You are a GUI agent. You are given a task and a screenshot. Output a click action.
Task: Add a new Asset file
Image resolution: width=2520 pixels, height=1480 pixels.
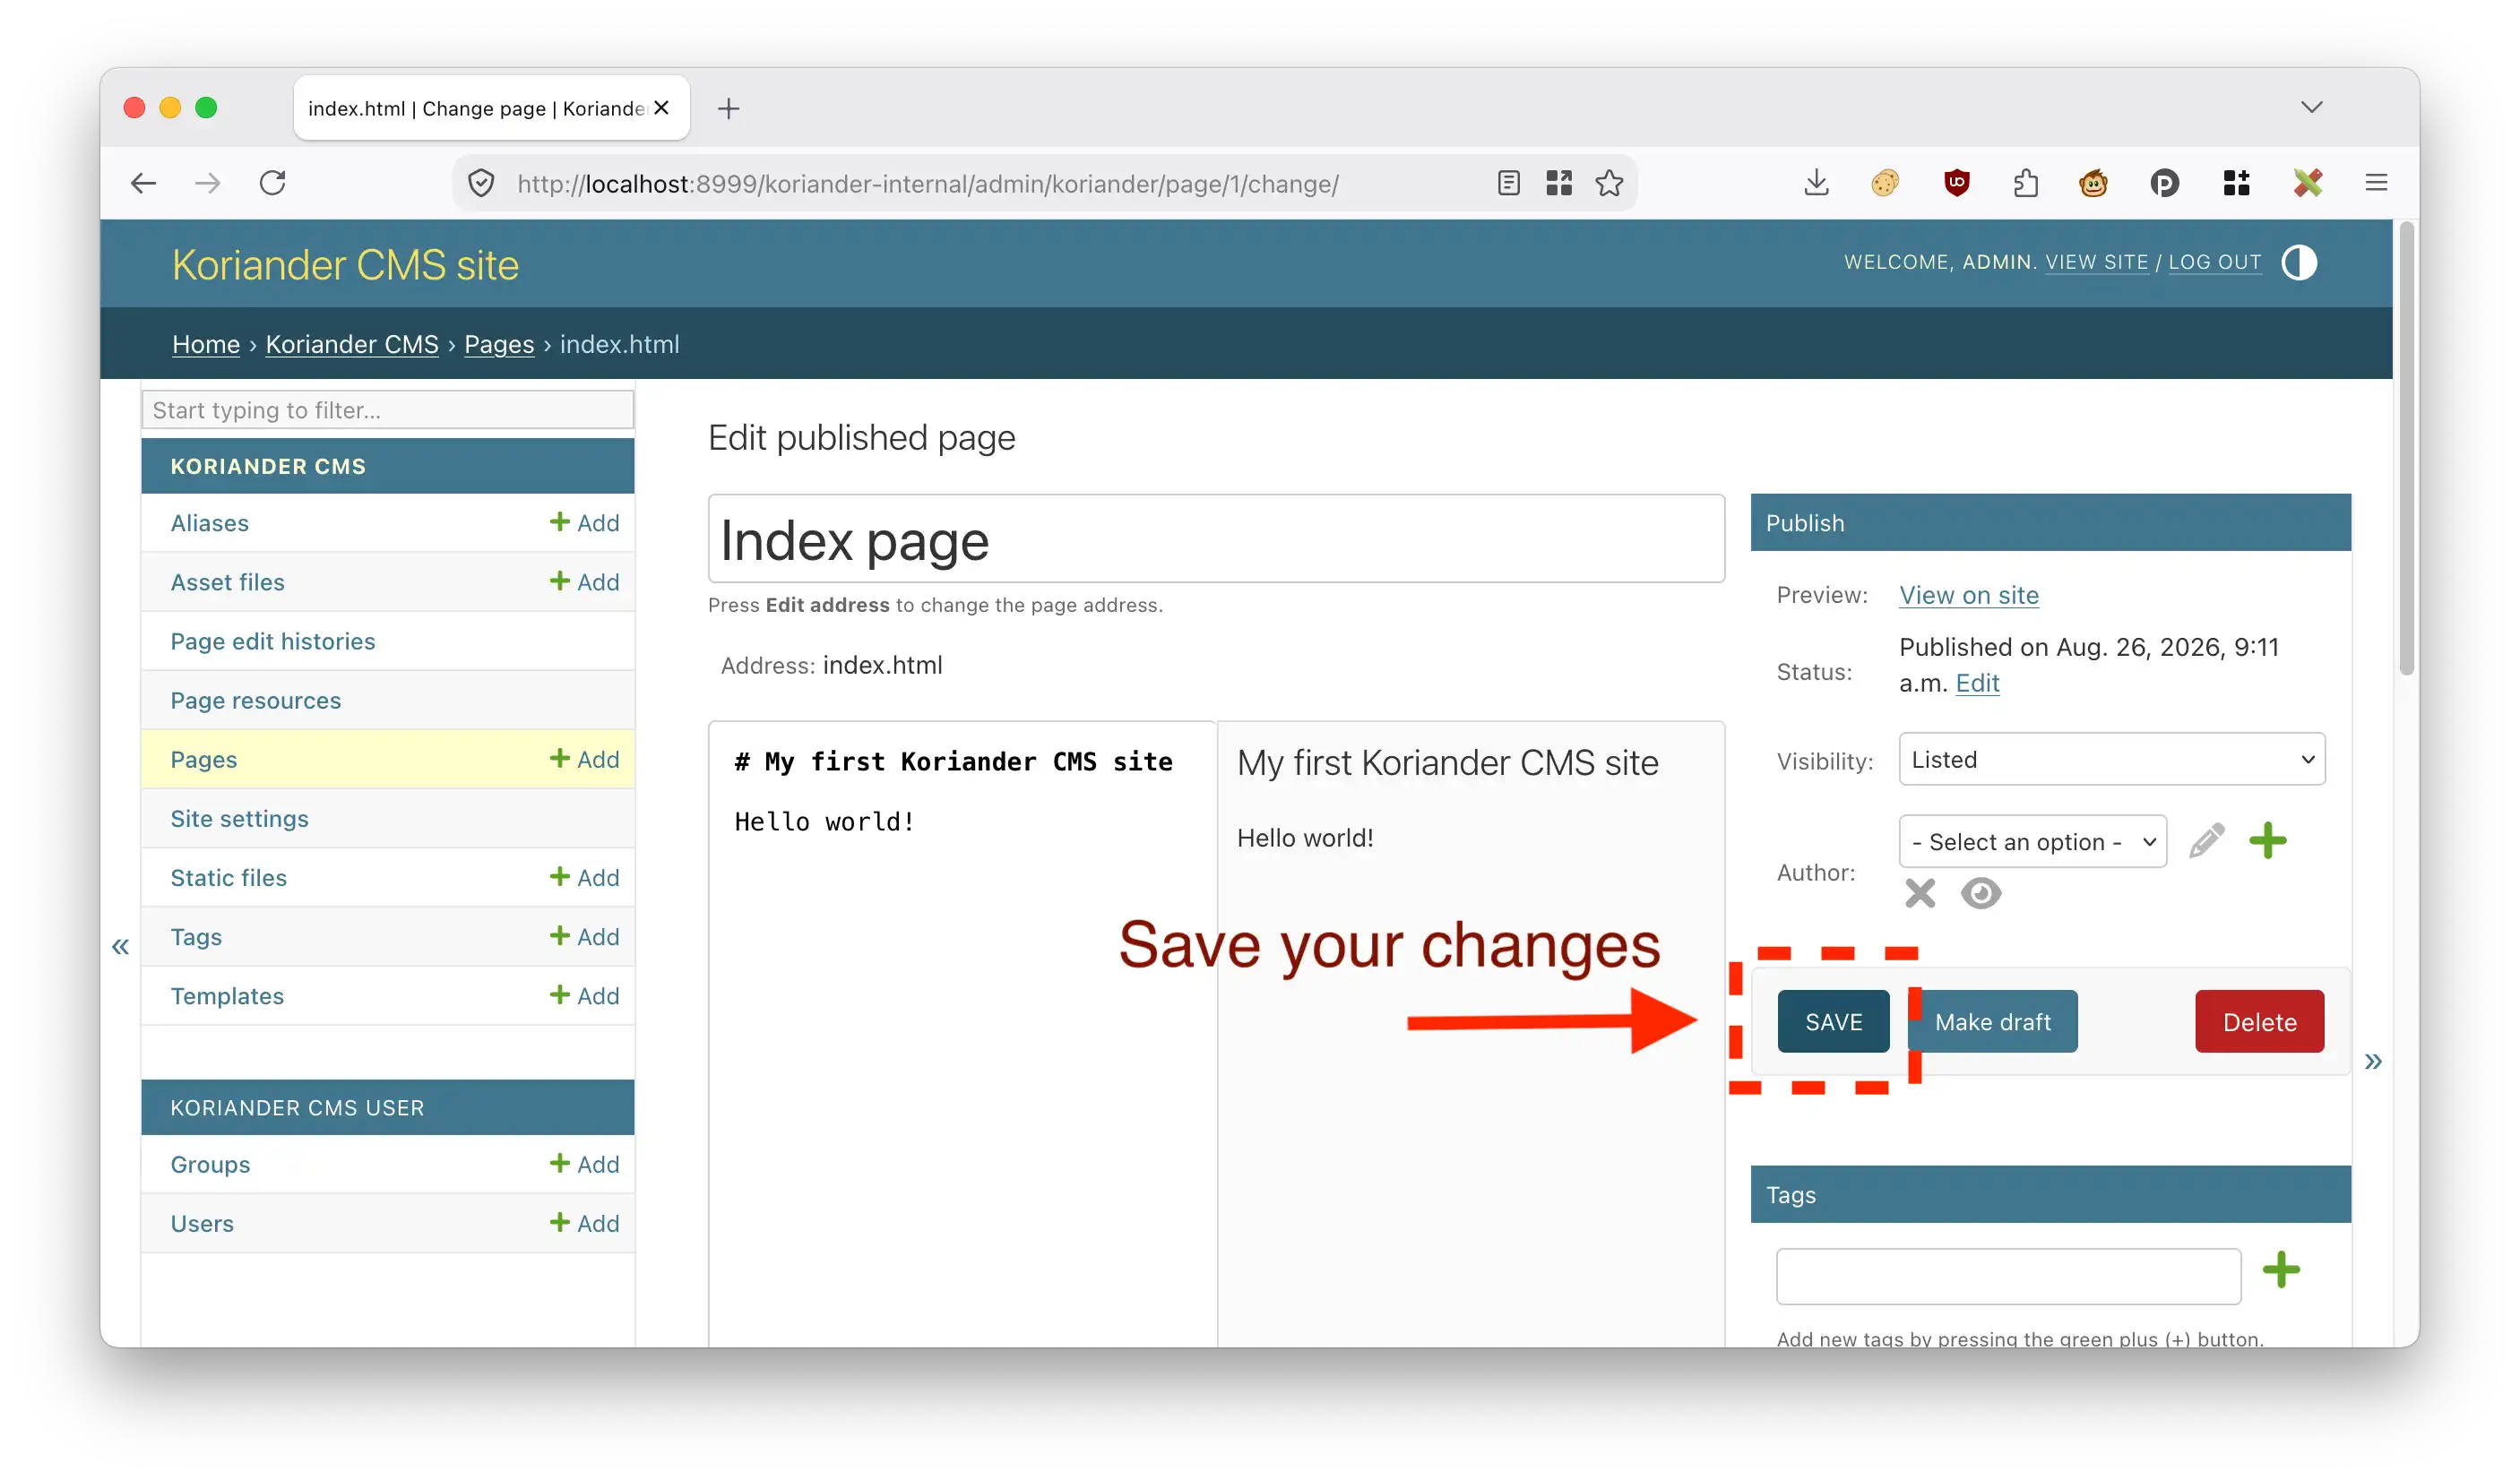click(584, 582)
